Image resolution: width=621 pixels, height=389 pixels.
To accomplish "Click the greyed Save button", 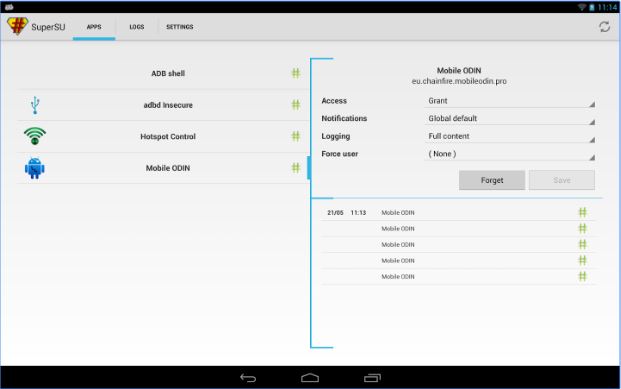I will (562, 180).
